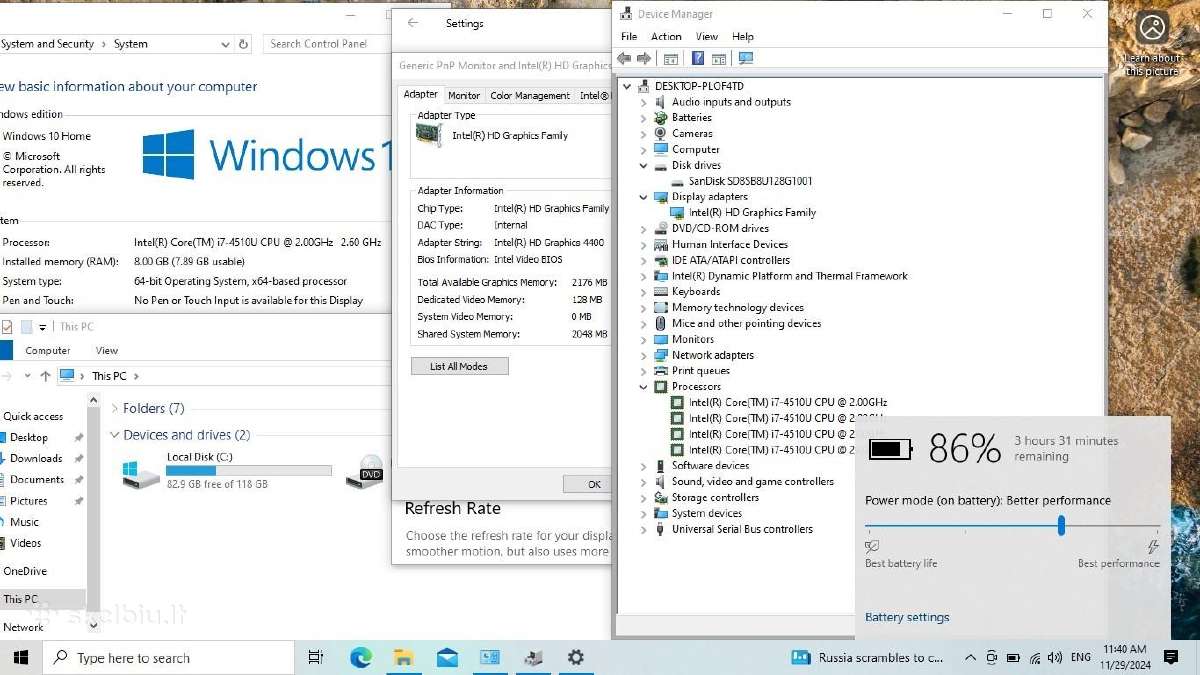The height and width of the screenshot is (675, 1200).
Task: Collapse Display adapters node
Action: [643, 197]
